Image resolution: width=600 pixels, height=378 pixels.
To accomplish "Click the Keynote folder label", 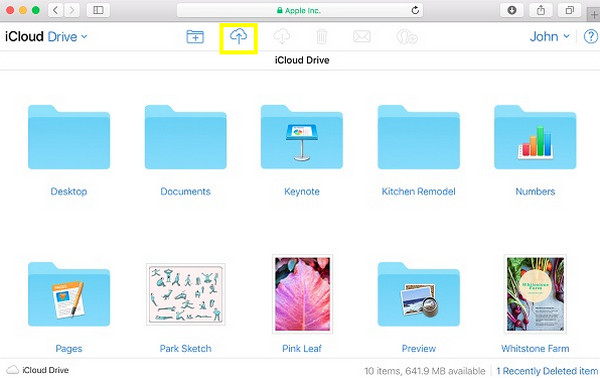I will pos(302,191).
